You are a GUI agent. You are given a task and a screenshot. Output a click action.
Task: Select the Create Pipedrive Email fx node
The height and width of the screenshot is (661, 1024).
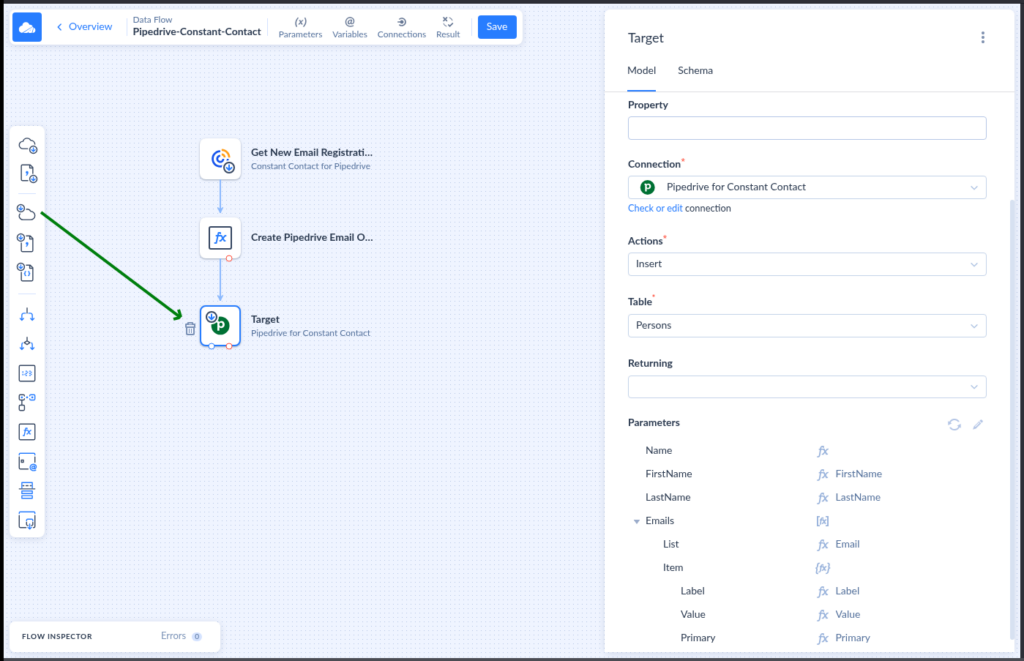click(220, 238)
